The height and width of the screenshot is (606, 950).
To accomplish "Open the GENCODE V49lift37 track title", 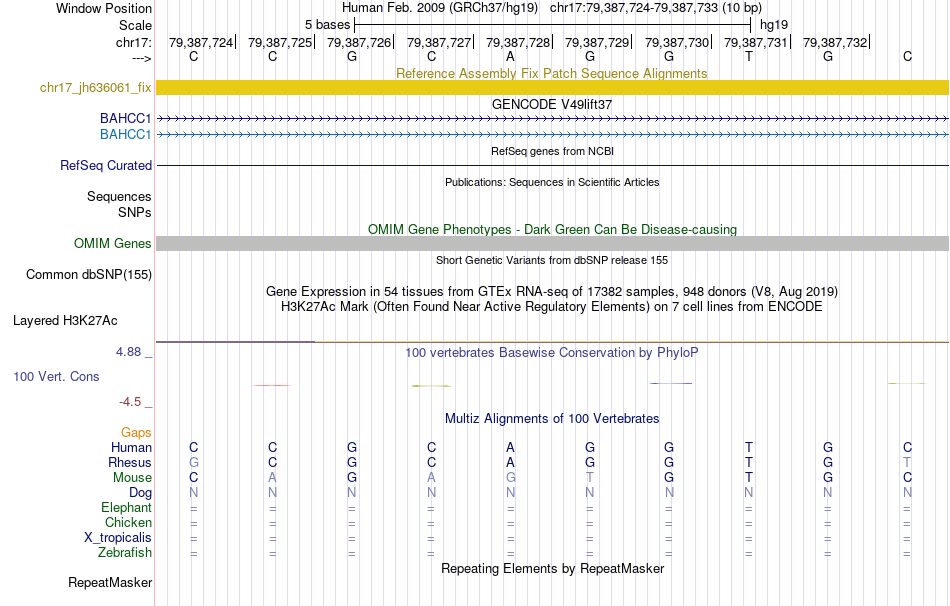I will pyautogui.click(x=552, y=104).
